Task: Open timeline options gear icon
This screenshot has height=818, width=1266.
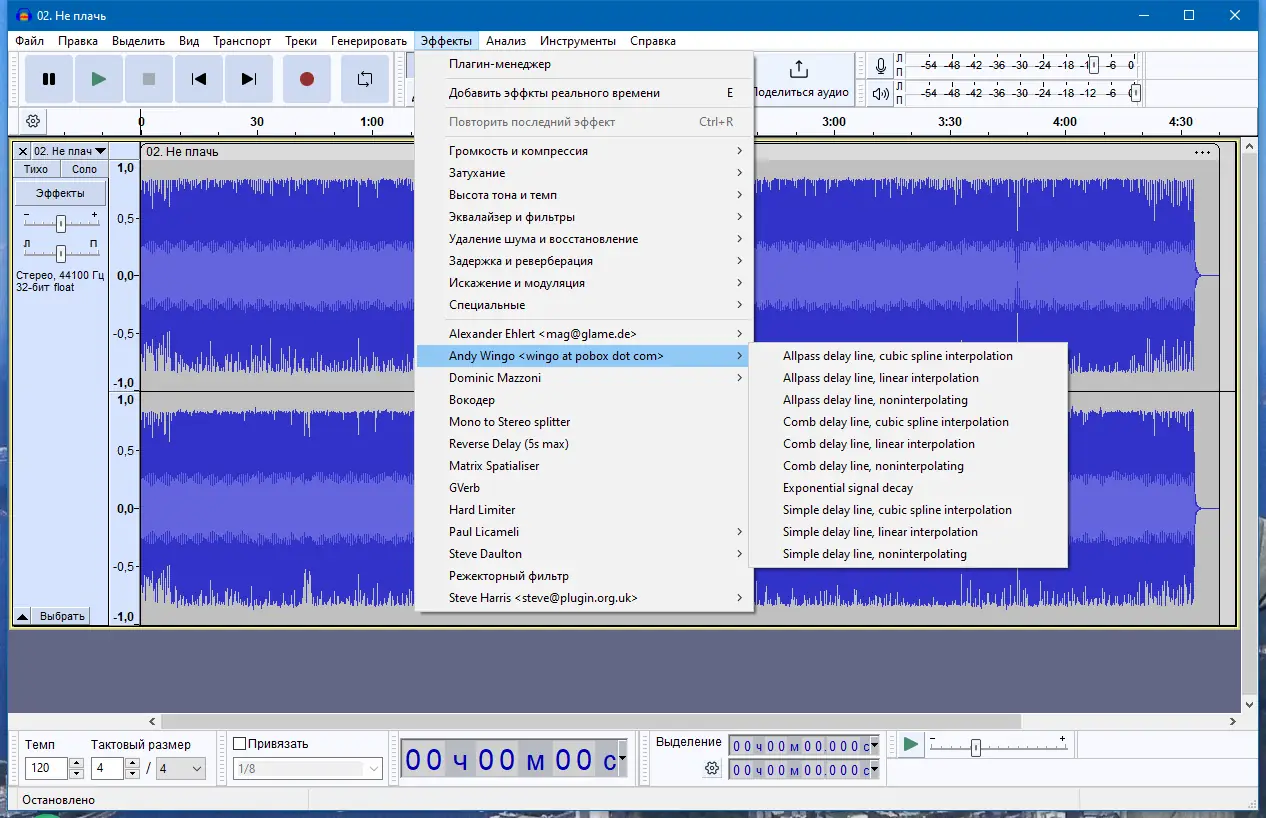Action: 33,121
